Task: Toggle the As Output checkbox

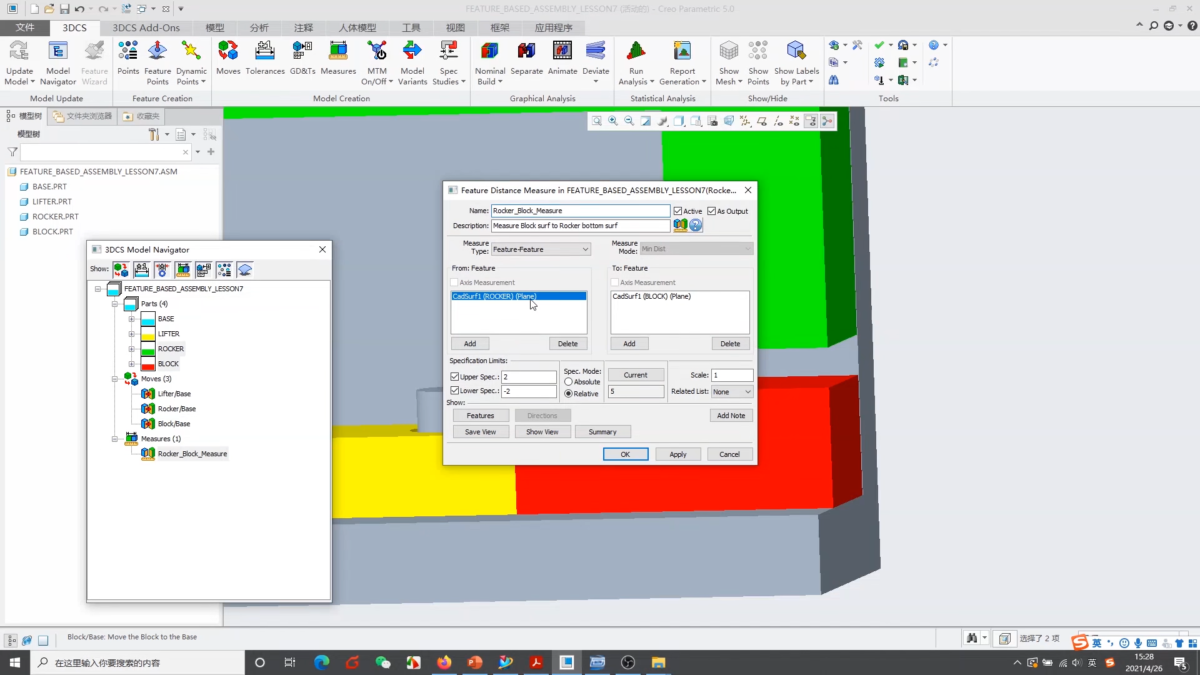Action: point(712,211)
